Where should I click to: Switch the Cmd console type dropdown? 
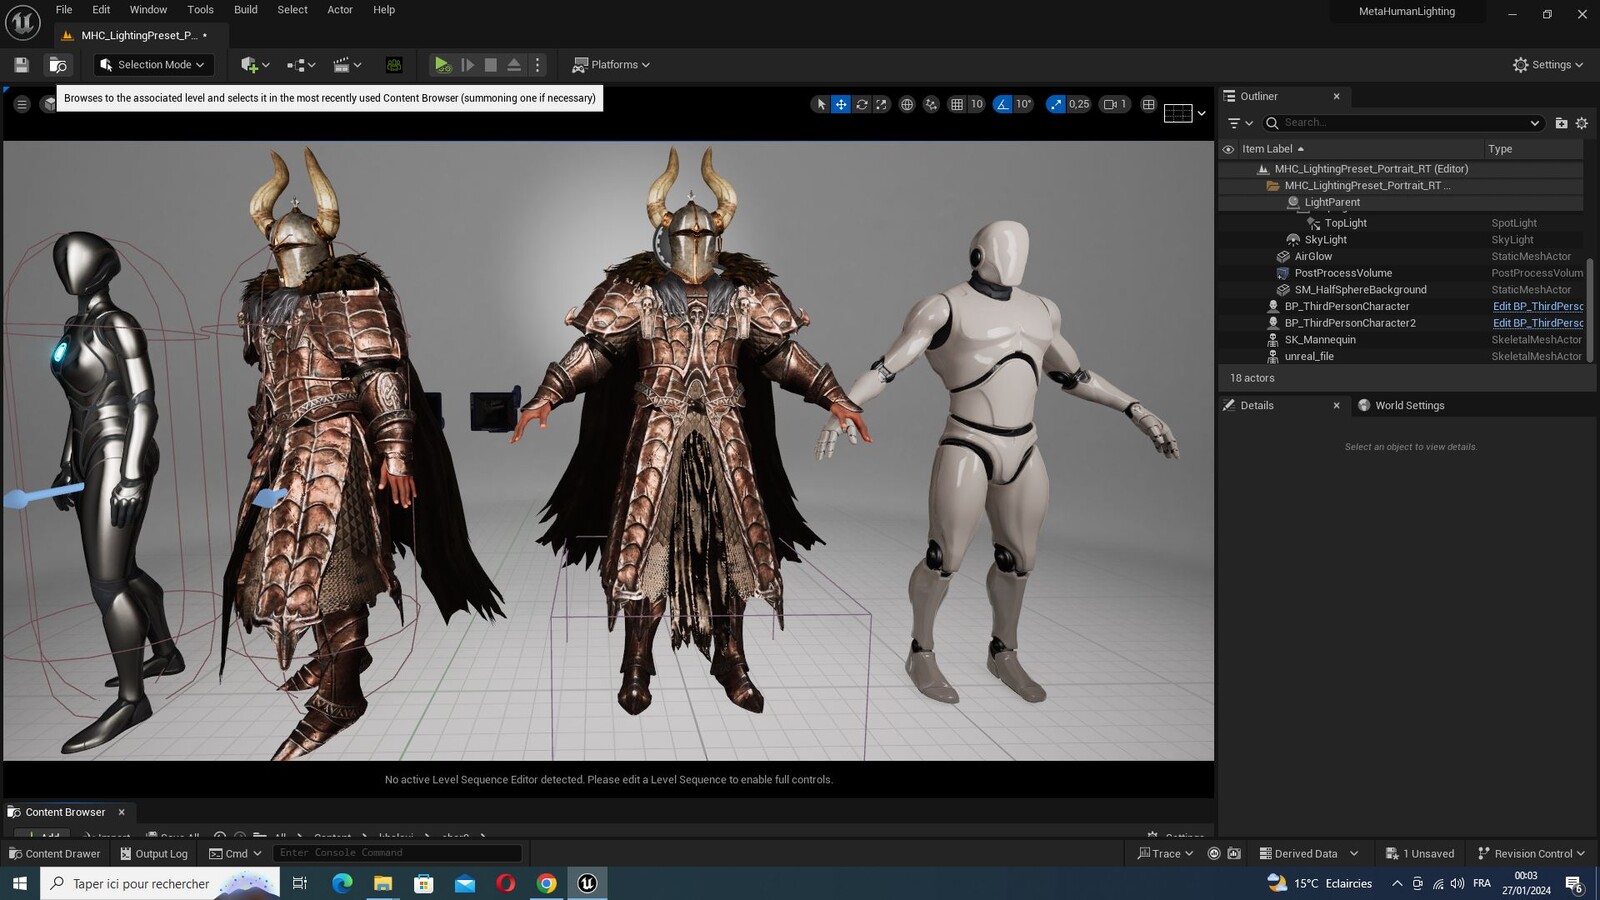(235, 854)
